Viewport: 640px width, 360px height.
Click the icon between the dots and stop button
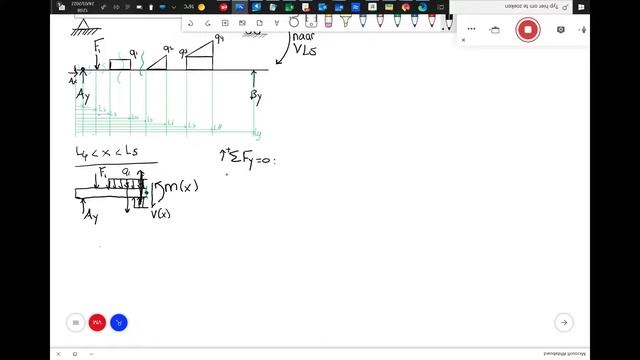click(x=495, y=29)
